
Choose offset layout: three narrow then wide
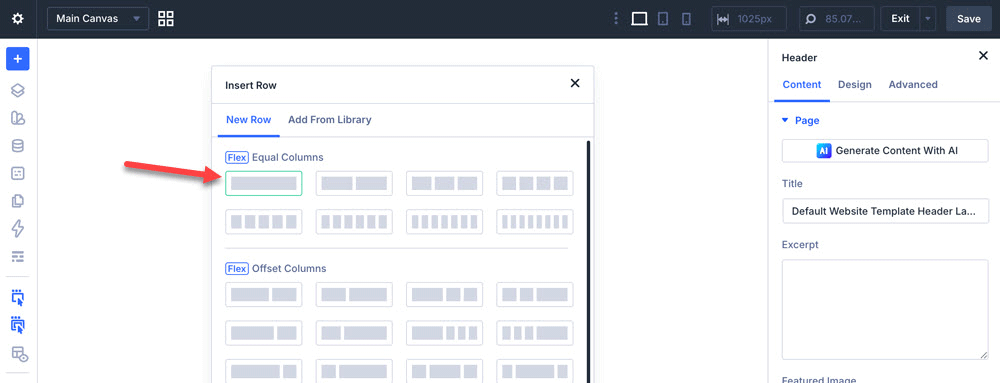pyautogui.click(x=535, y=333)
